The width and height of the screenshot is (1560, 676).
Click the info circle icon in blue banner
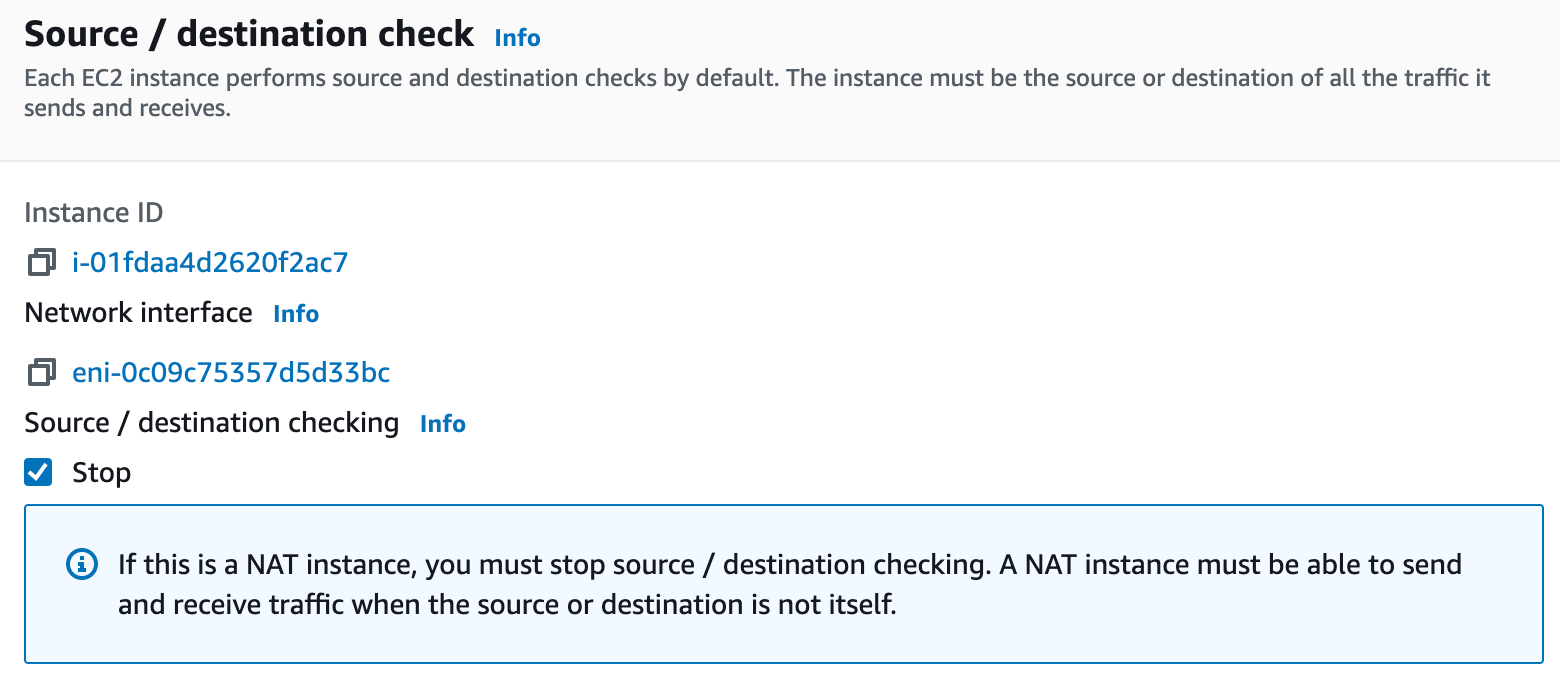coord(80,564)
